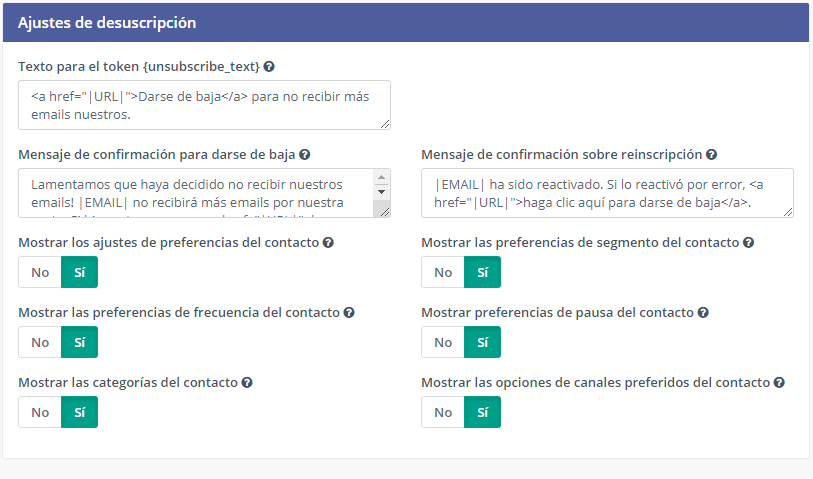Click help icon for preferred channel options
Screen dimensions: 813x479
(x=779, y=382)
